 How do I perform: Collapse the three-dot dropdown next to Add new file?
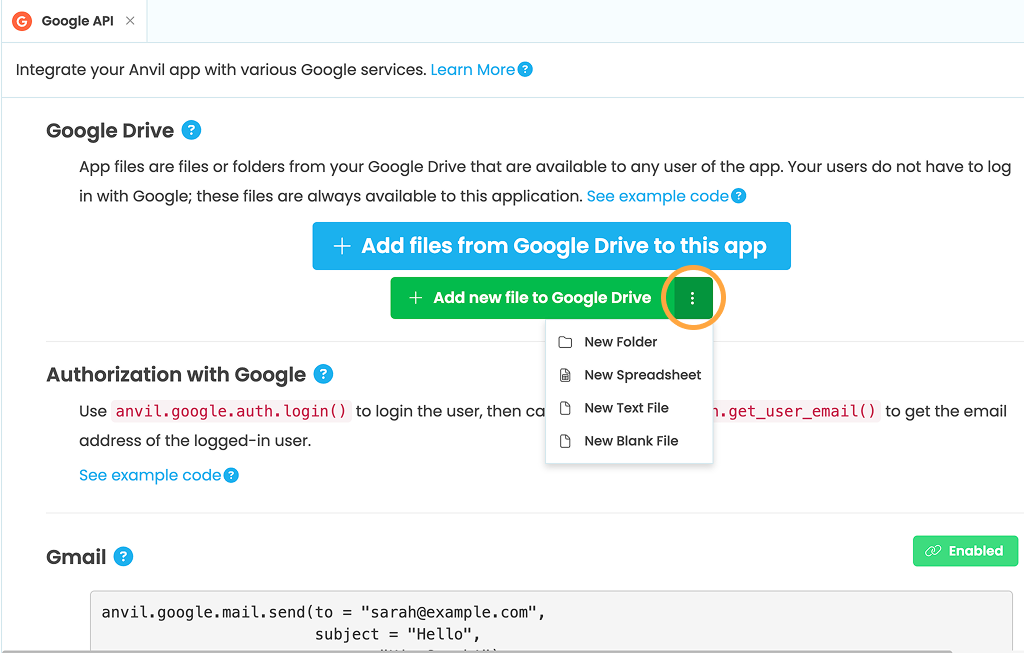[693, 298]
